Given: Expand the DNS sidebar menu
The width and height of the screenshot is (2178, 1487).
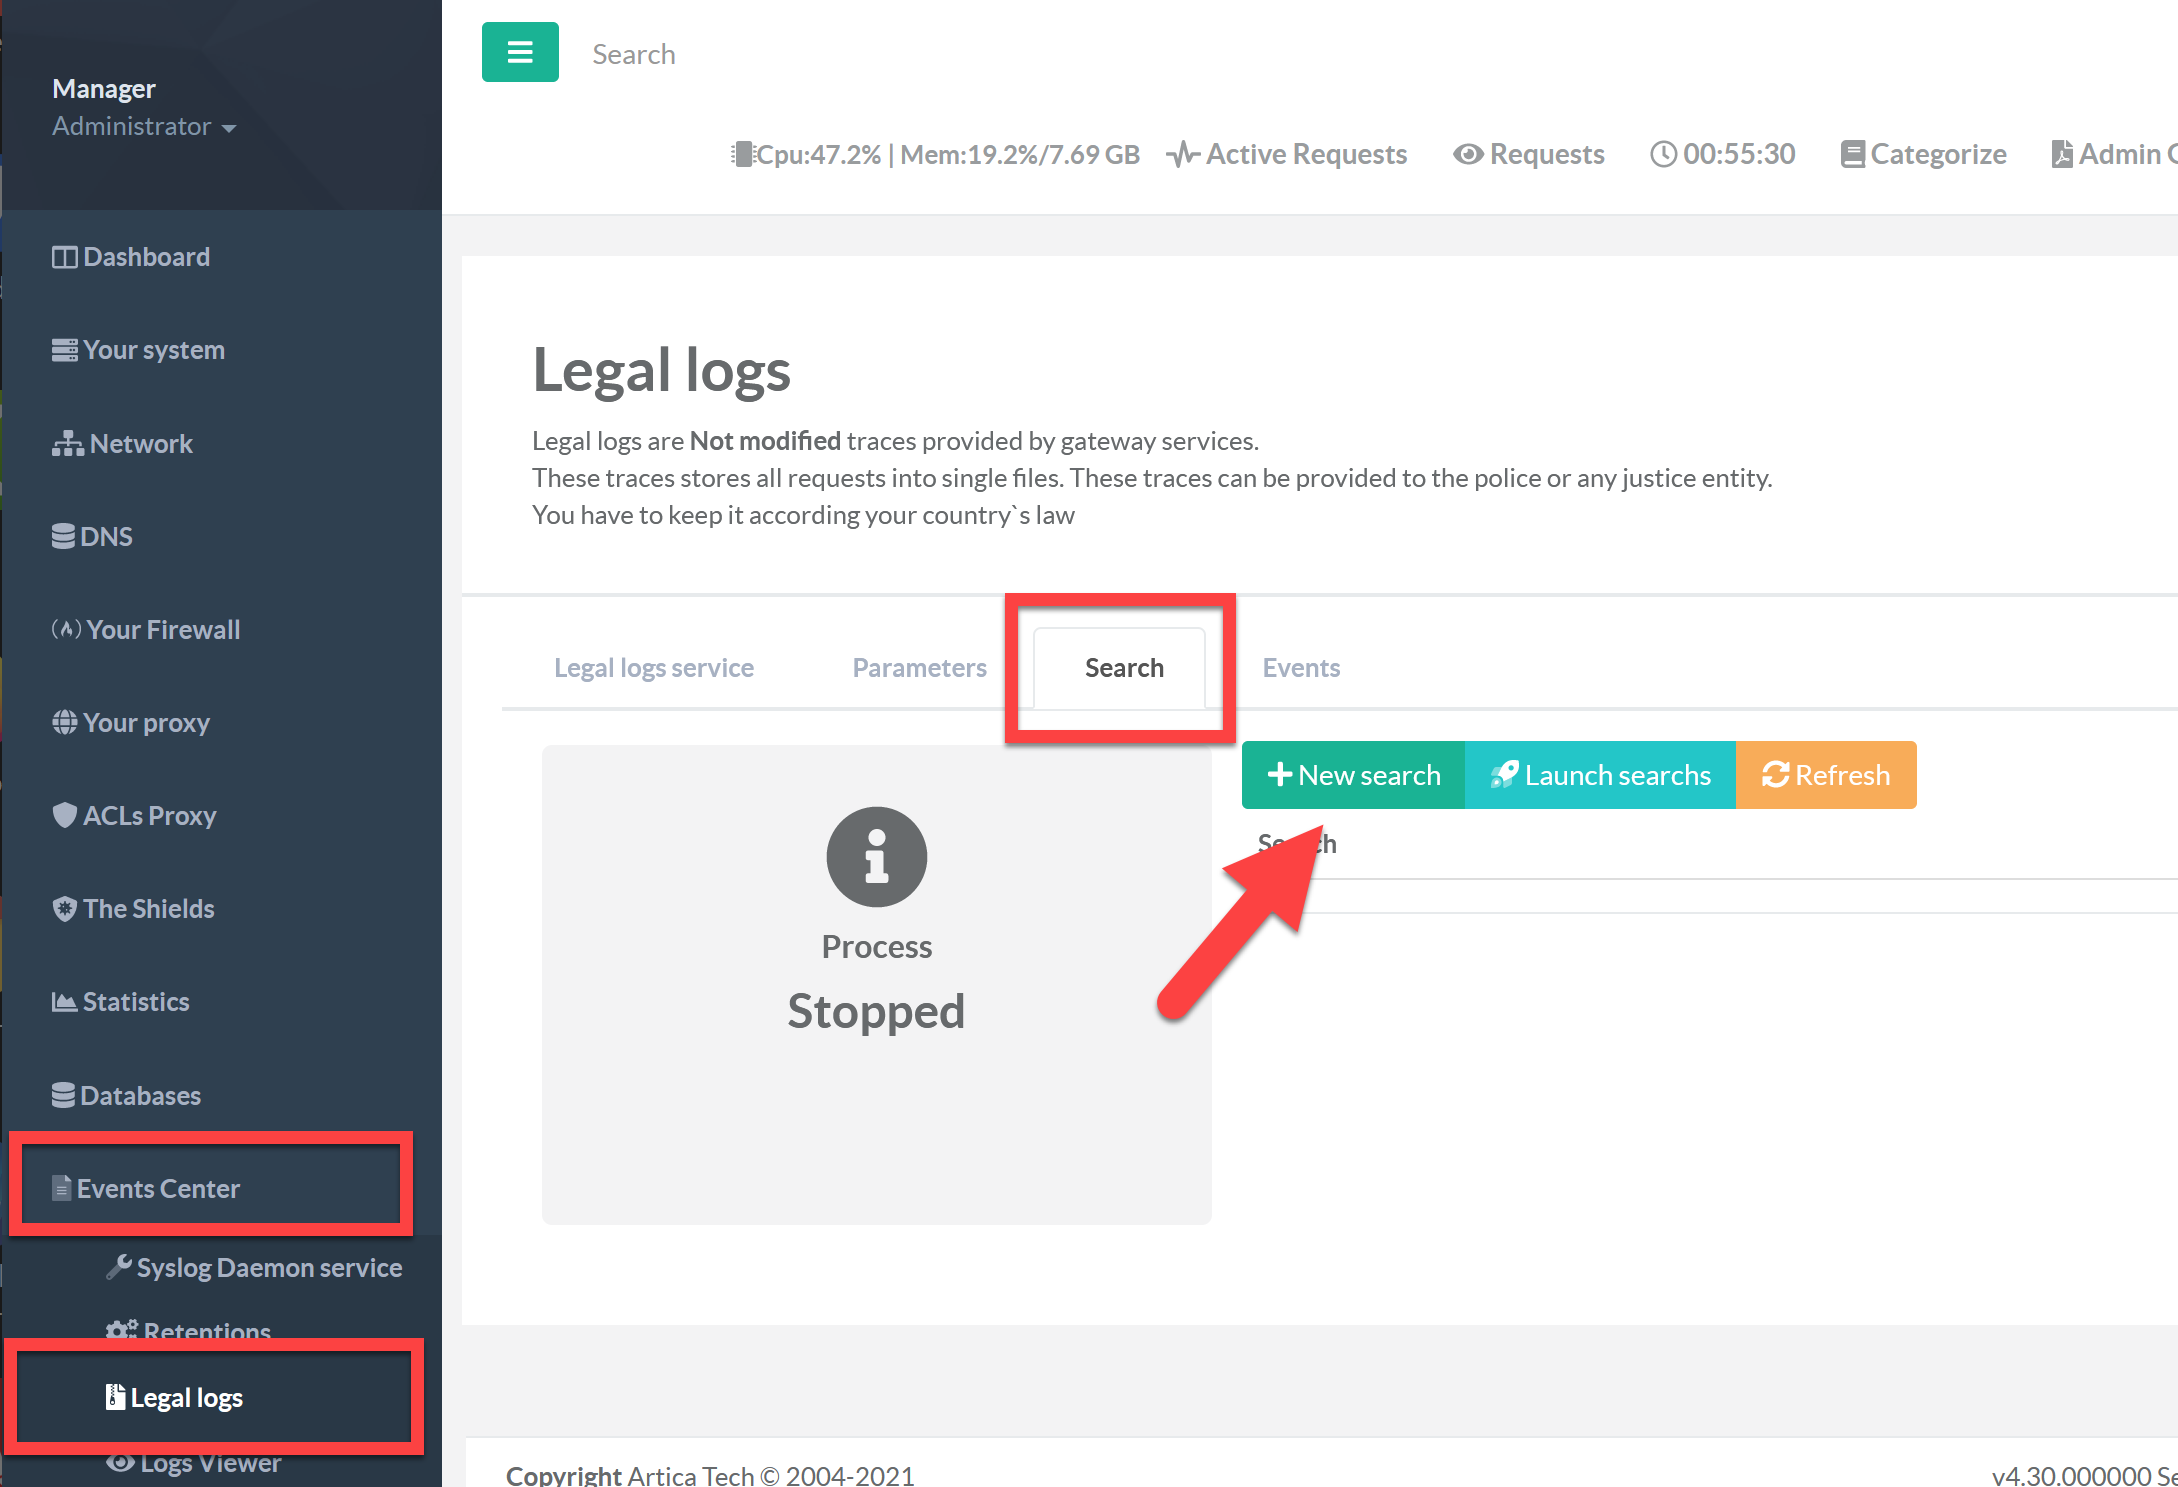Looking at the screenshot, I should [92, 536].
